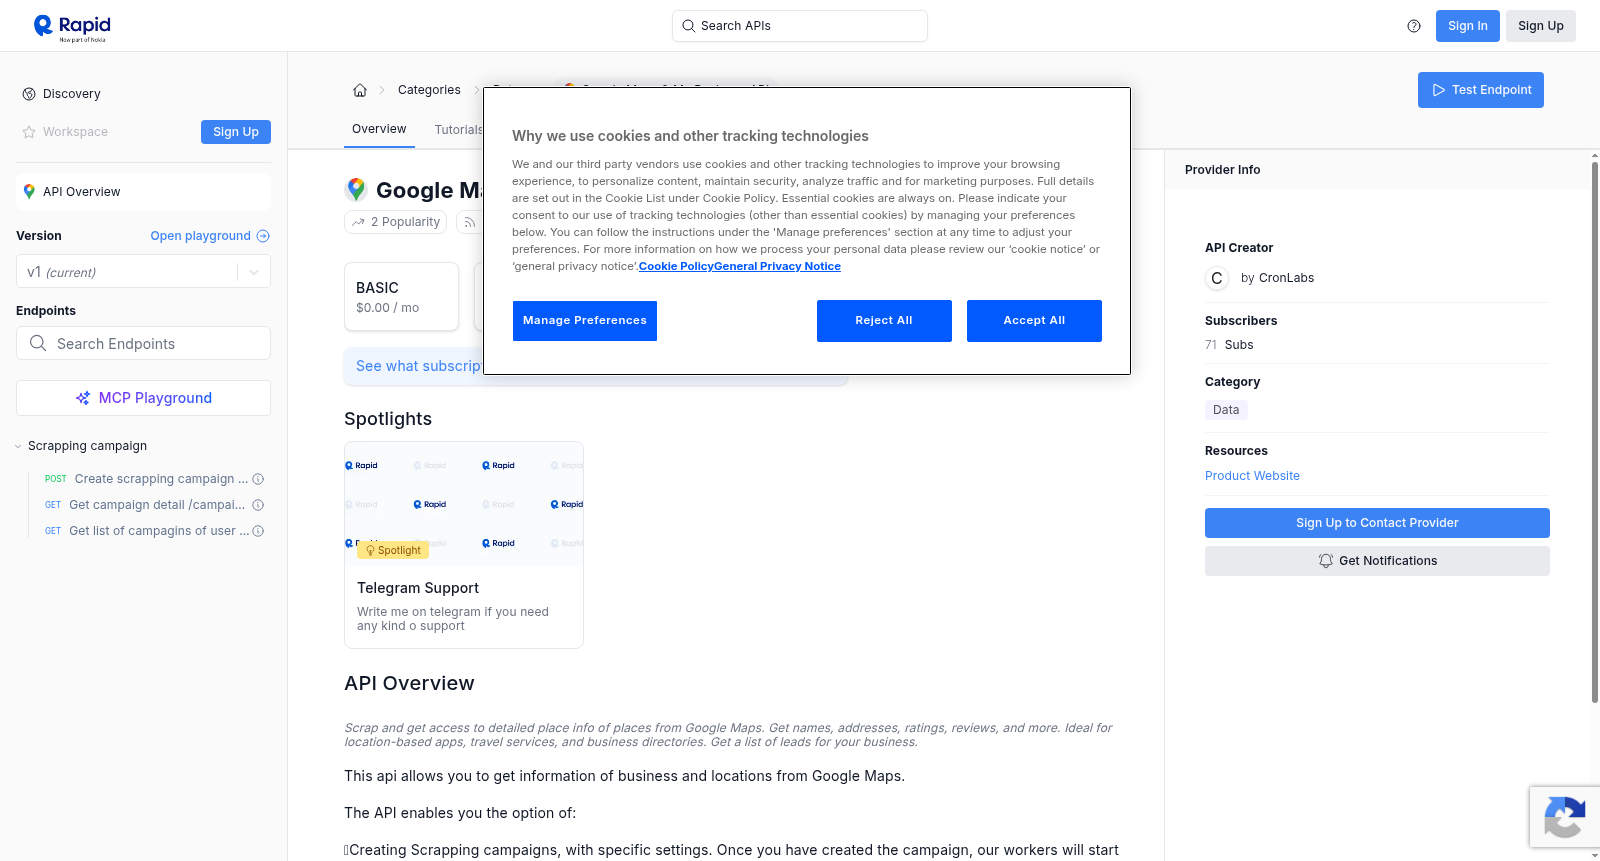Click the RSS feed icon beside Popularity

click(469, 222)
